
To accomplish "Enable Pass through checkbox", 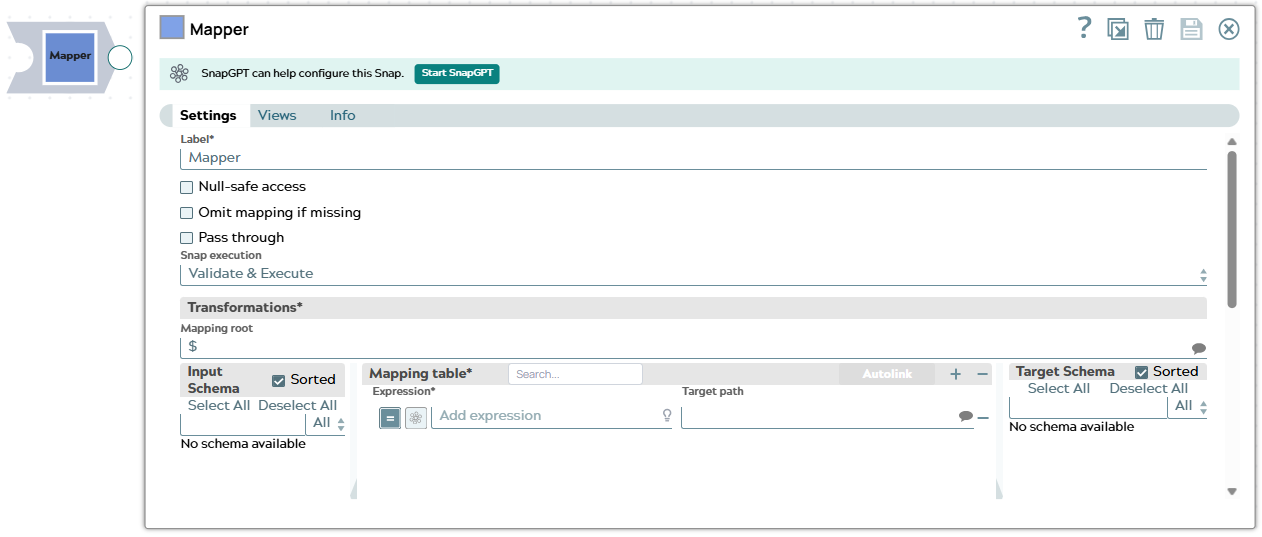I will [186, 238].
